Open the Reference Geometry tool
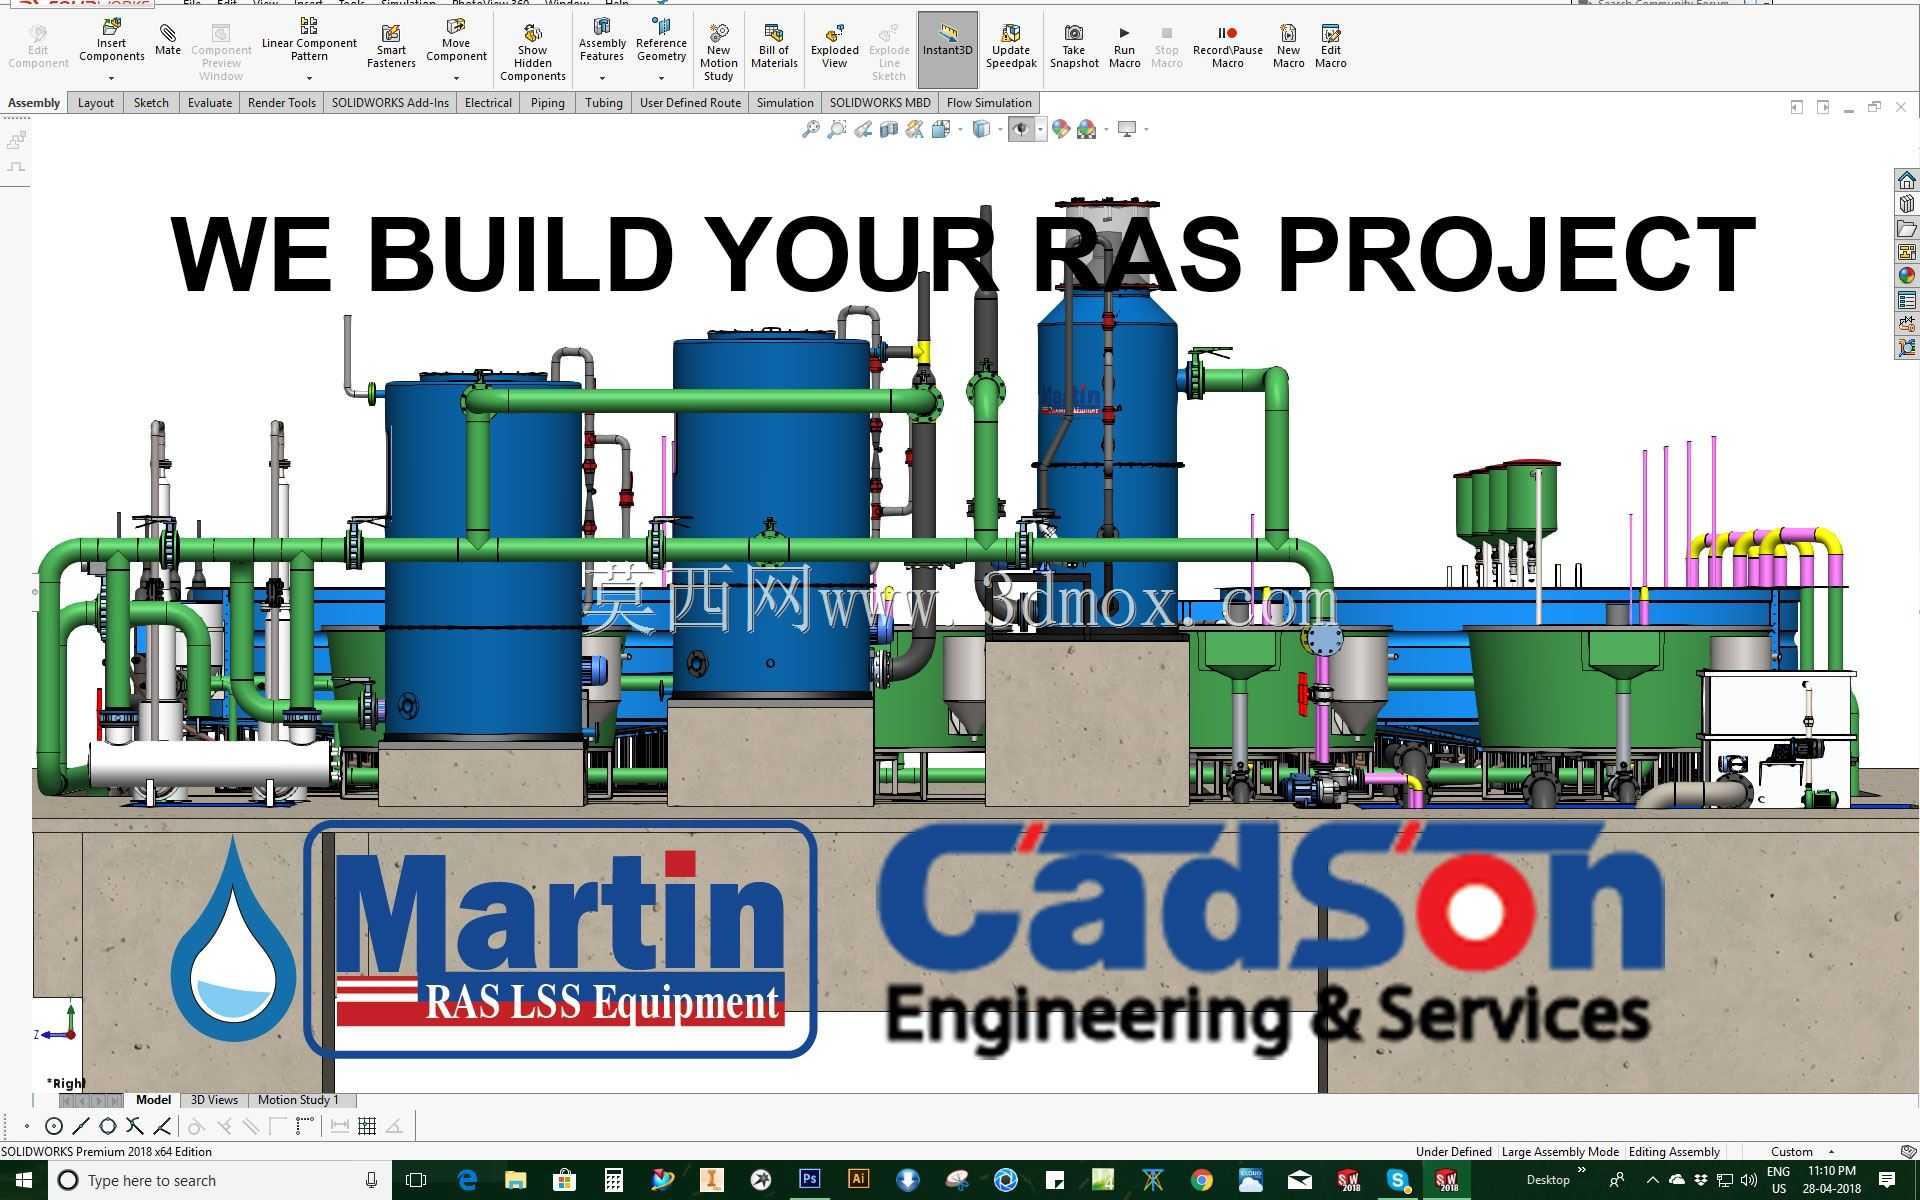This screenshot has height=1200, width=1920. (x=661, y=41)
